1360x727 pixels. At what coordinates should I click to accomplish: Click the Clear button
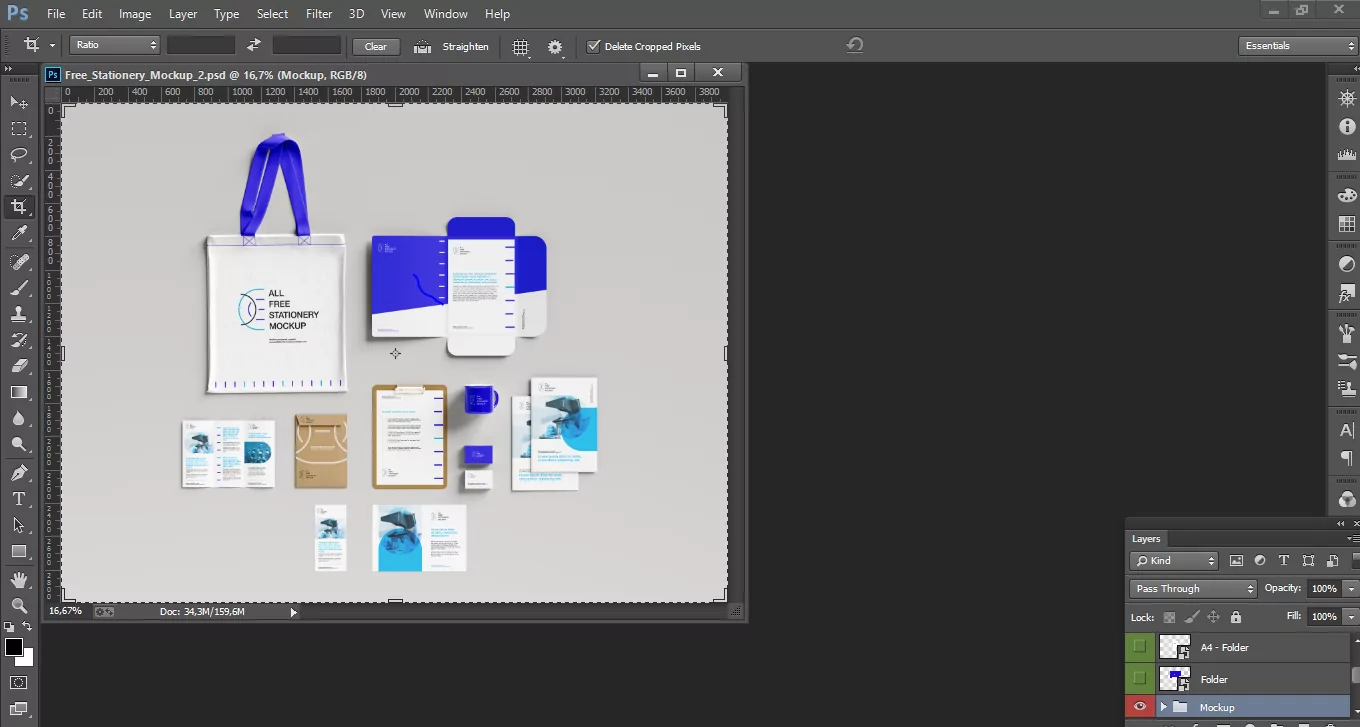(376, 47)
